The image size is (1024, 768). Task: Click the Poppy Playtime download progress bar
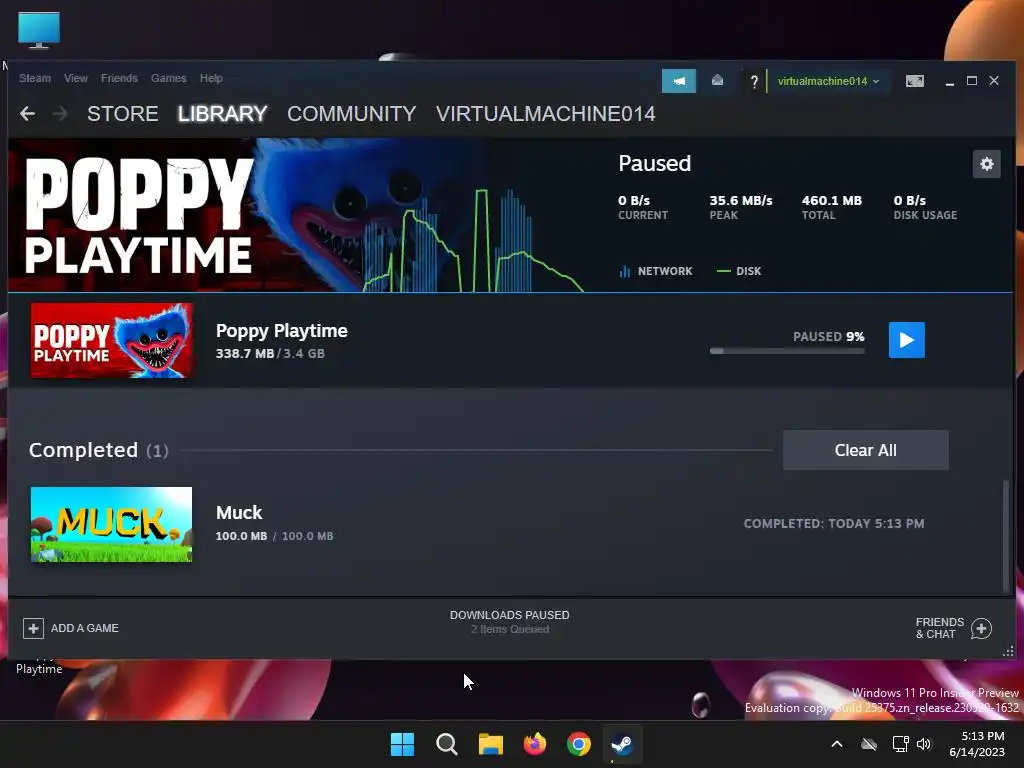[x=787, y=351]
